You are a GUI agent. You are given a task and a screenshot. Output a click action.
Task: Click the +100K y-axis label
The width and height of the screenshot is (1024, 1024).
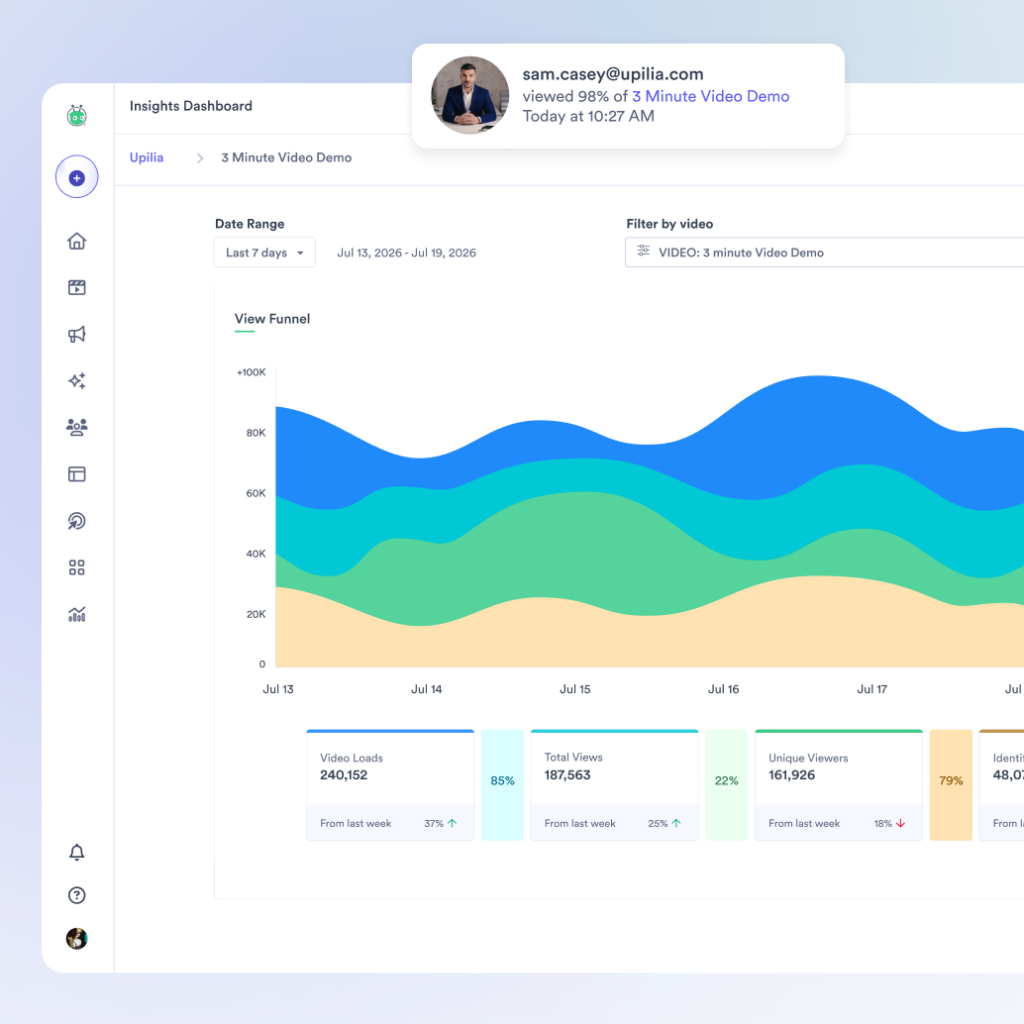[x=251, y=372]
